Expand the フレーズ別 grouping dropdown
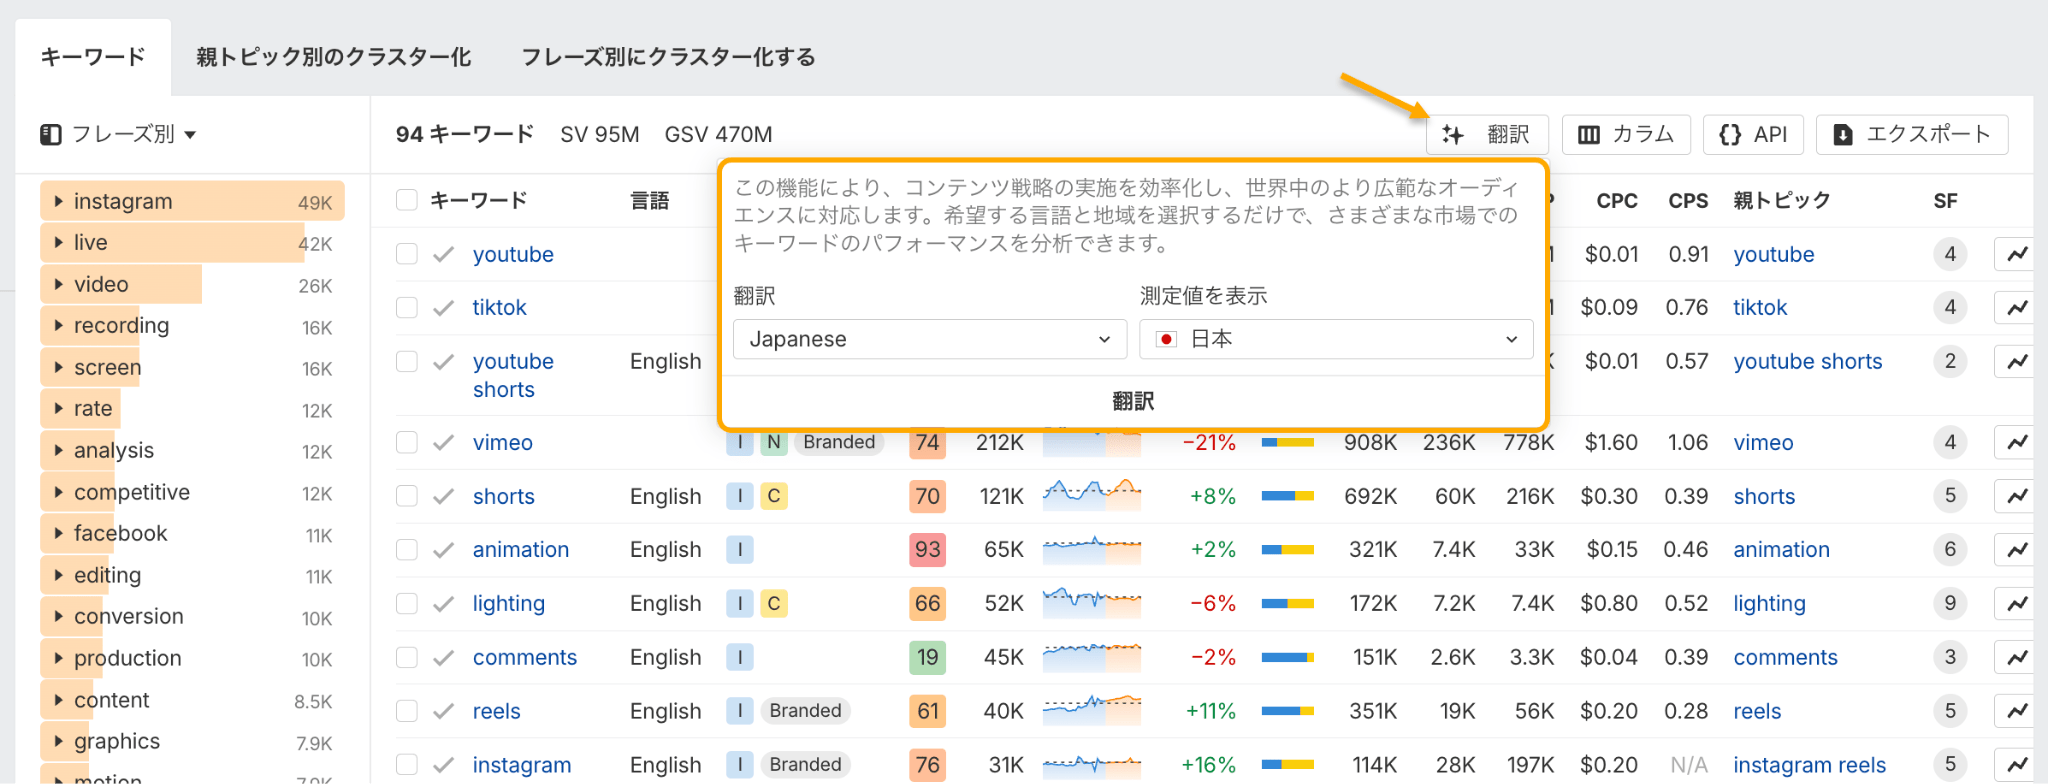The height and width of the screenshot is (784, 2048). click(119, 134)
